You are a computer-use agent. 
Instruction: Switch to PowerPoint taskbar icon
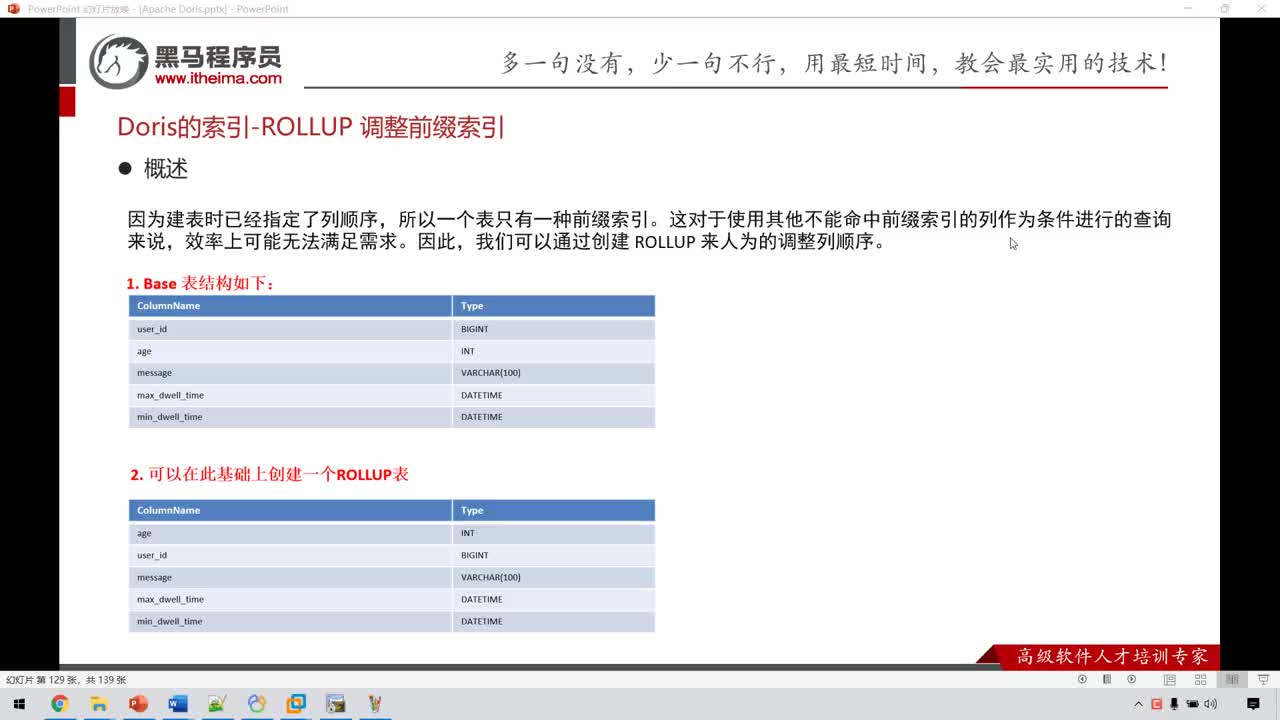point(138,704)
